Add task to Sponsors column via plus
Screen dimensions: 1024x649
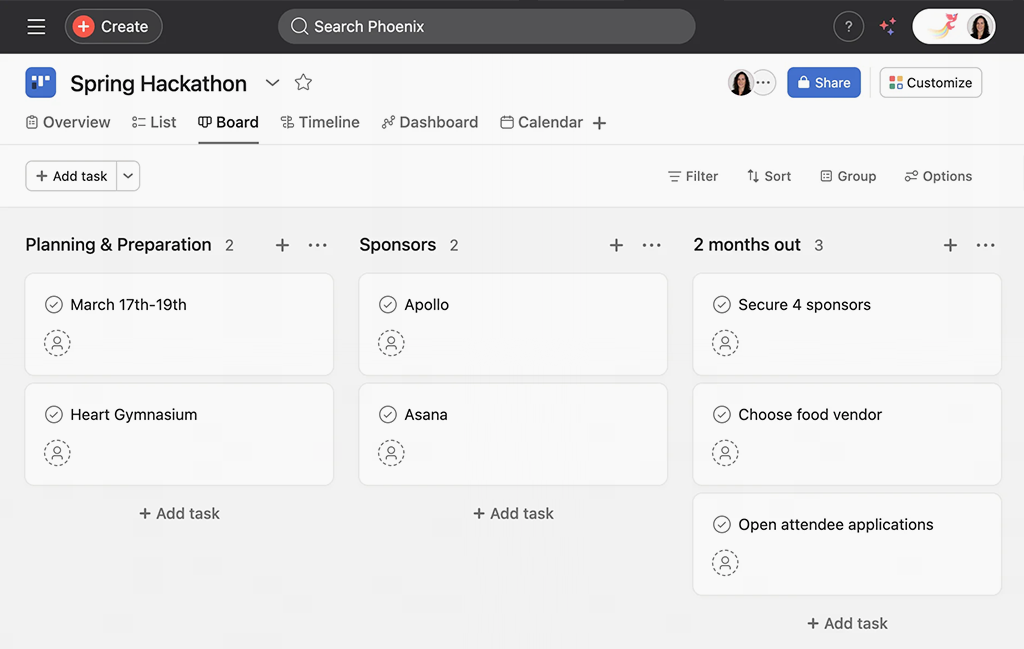point(616,245)
